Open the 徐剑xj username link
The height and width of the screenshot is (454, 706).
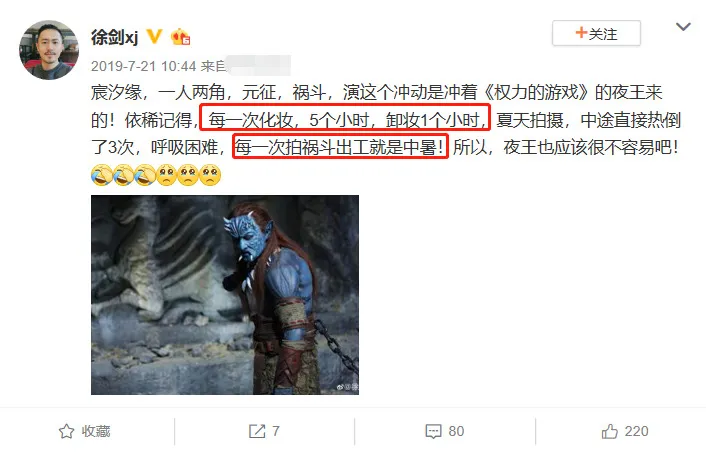tap(114, 37)
